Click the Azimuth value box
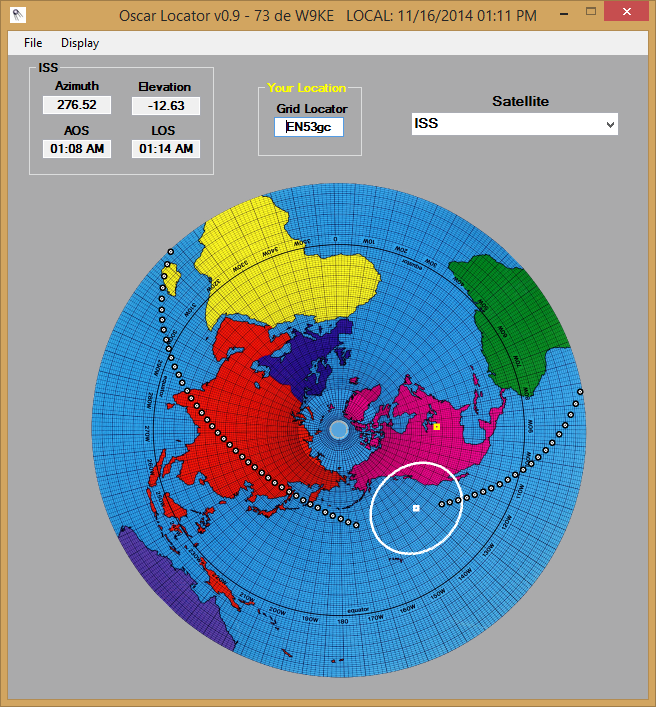 pos(77,105)
